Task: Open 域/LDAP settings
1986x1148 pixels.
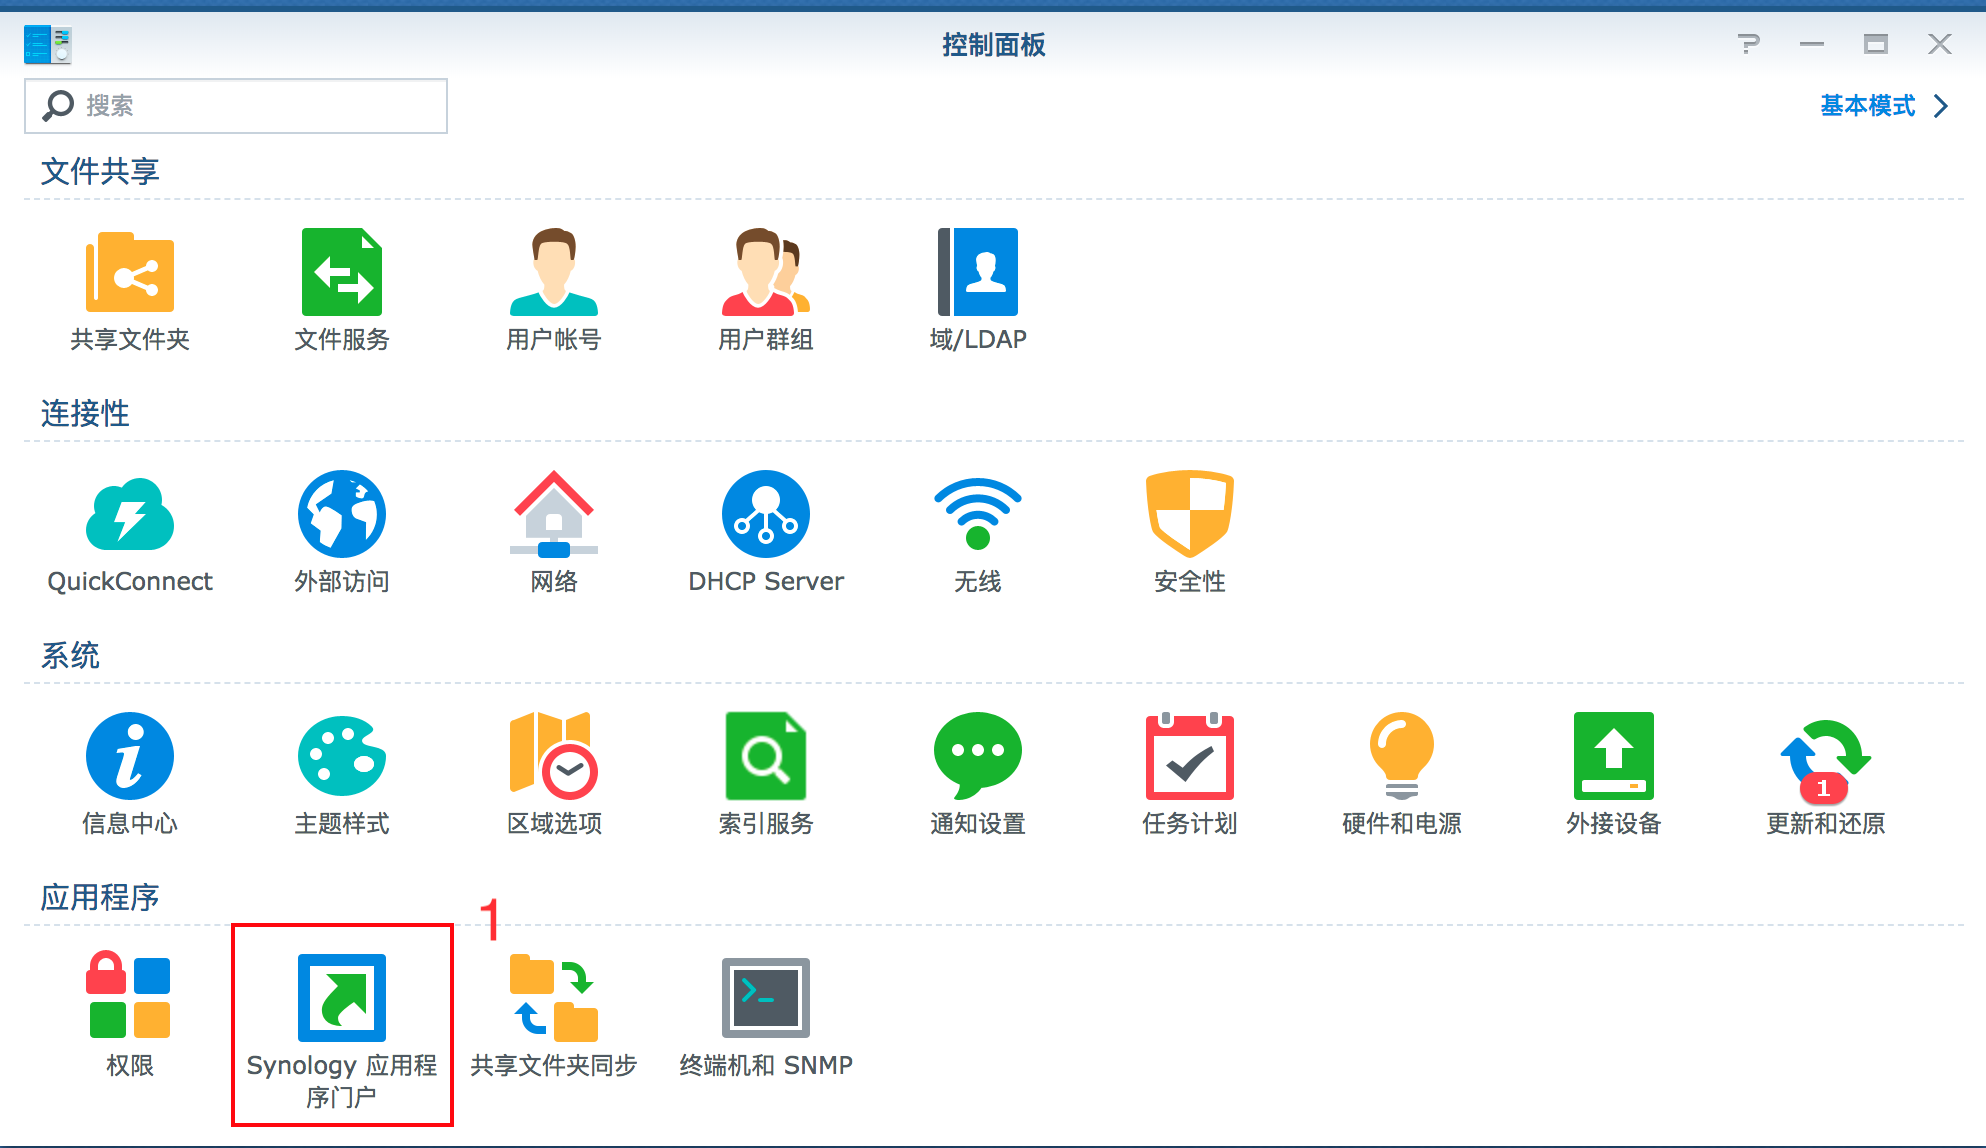Action: pyautogui.click(x=978, y=272)
